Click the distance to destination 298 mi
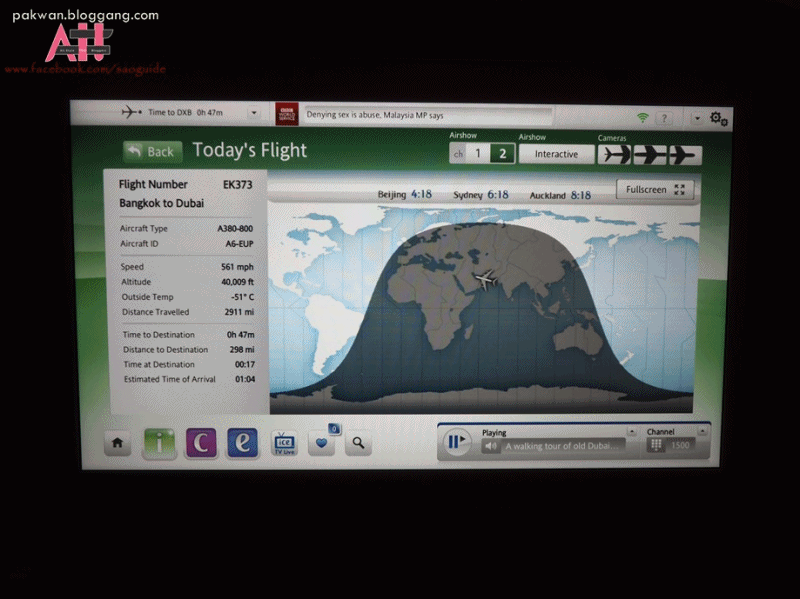This screenshot has width=800, height=599. 242,350
